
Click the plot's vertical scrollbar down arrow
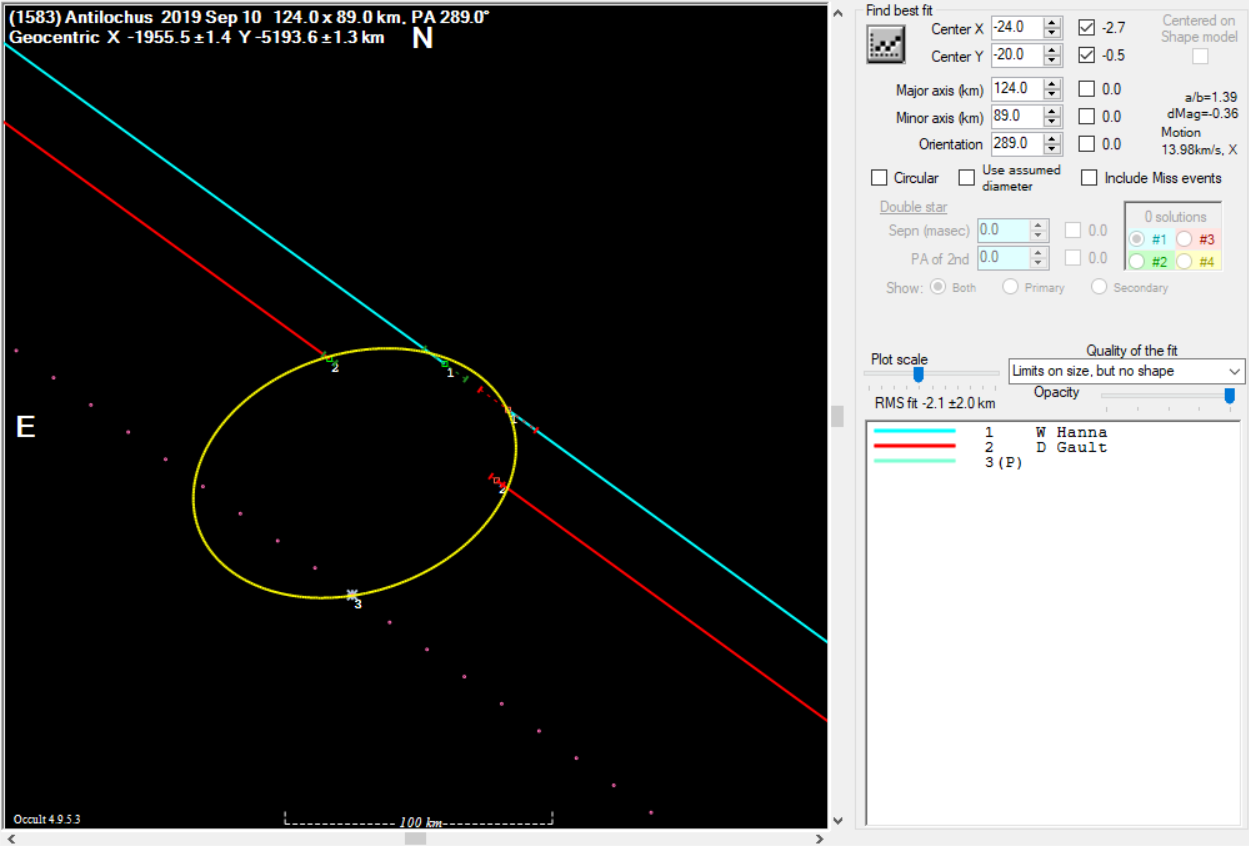click(x=838, y=822)
